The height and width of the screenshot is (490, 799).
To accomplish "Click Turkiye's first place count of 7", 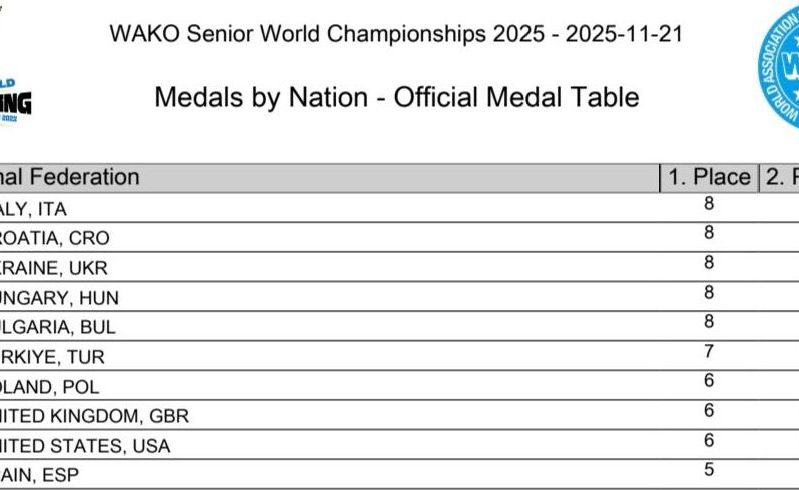I will click(709, 353).
